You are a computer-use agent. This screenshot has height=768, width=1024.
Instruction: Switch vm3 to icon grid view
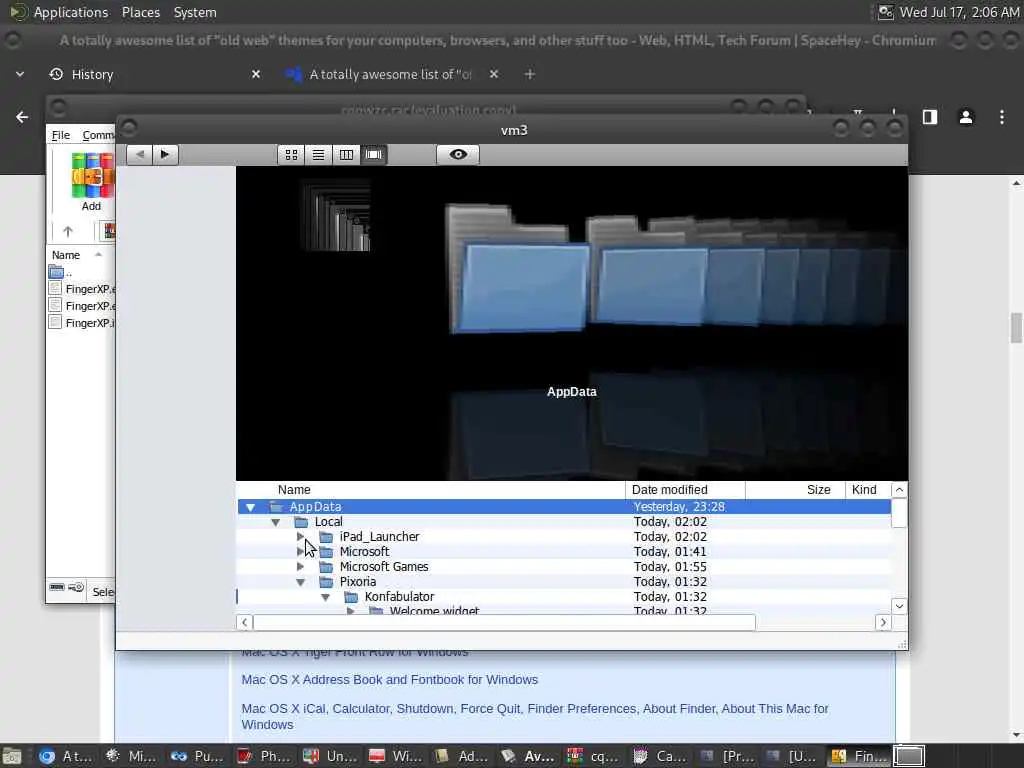291,155
